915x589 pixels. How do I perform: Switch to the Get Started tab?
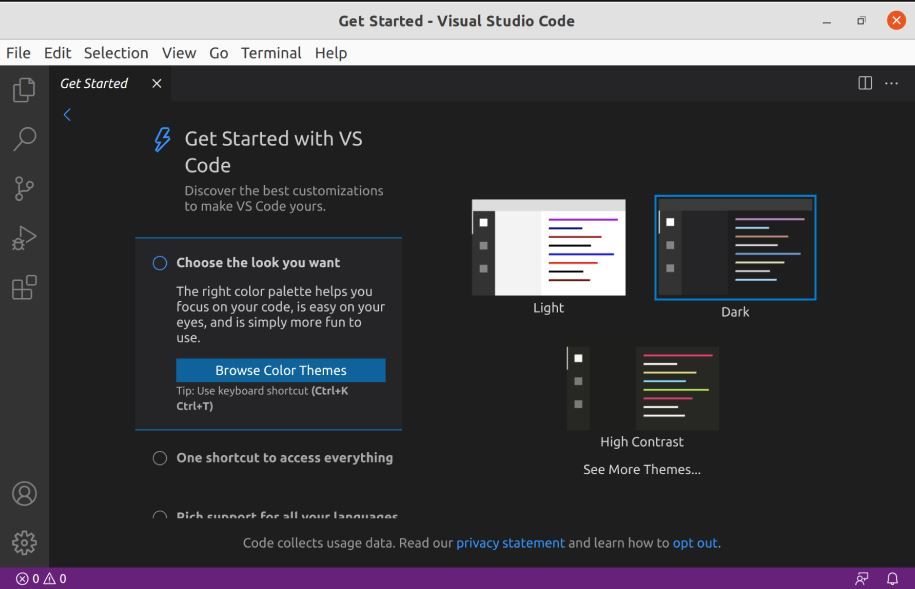(94, 83)
